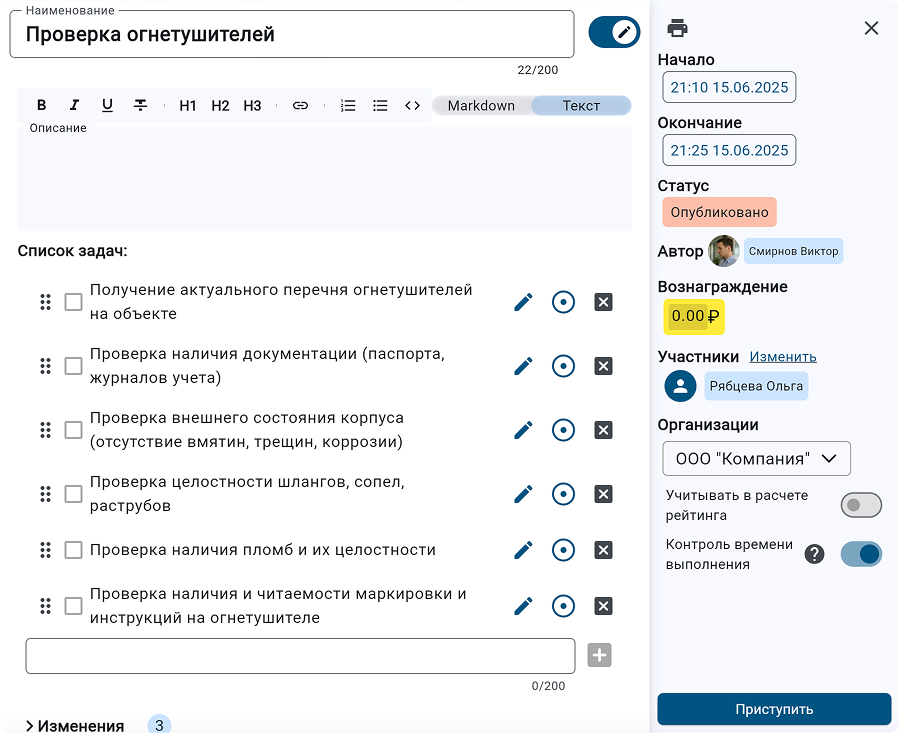This screenshot has height=733, width=899.
Task: Delete task 'Проверка внешнего состояния корпуса'
Action: (603, 430)
